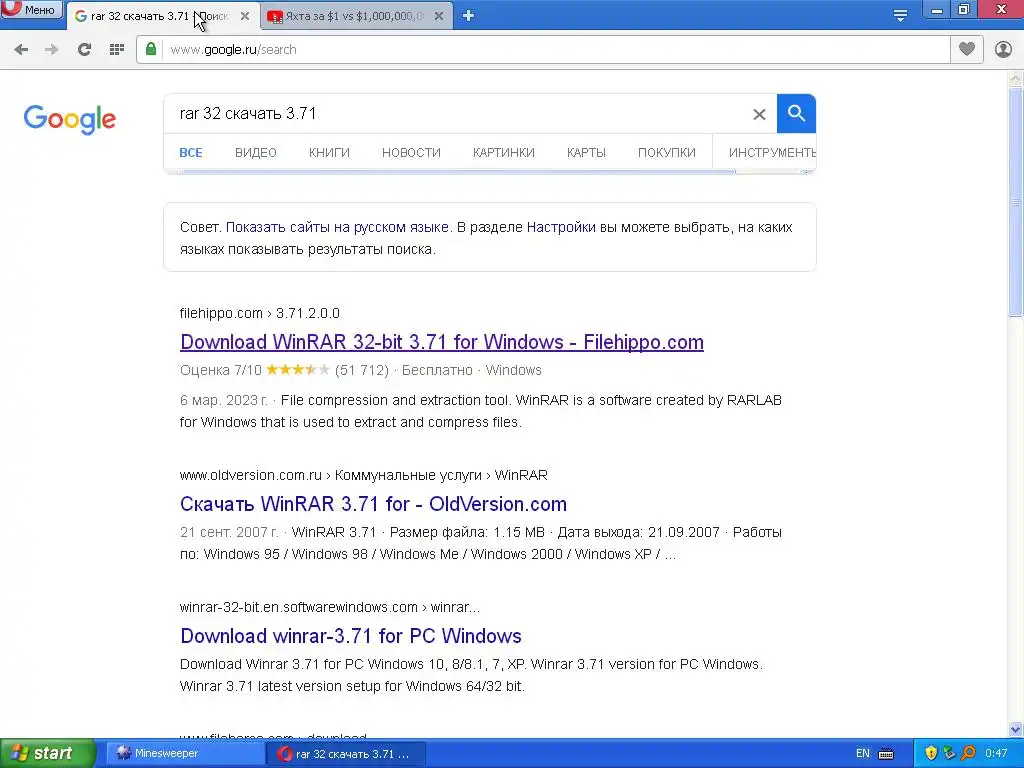
Task: Select the НОВОСТИ search filter
Action: click(411, 153)
